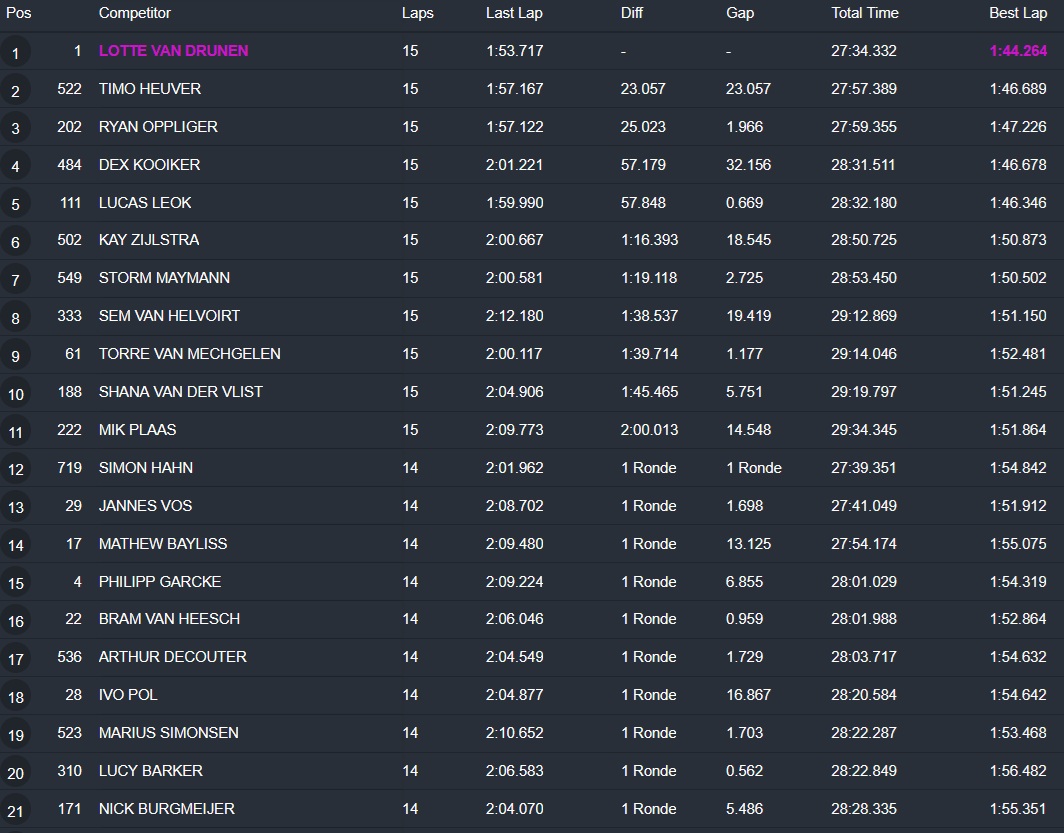Click the Gap column header
This screenshot has width=1064, height=833.
(739, 13)
